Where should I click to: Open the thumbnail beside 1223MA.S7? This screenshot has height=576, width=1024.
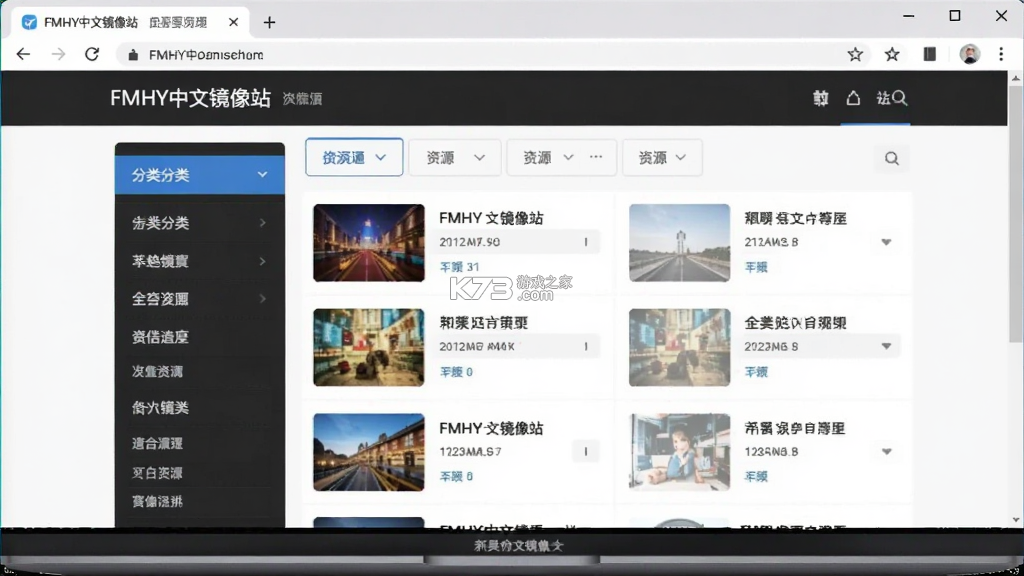point(369,452)
